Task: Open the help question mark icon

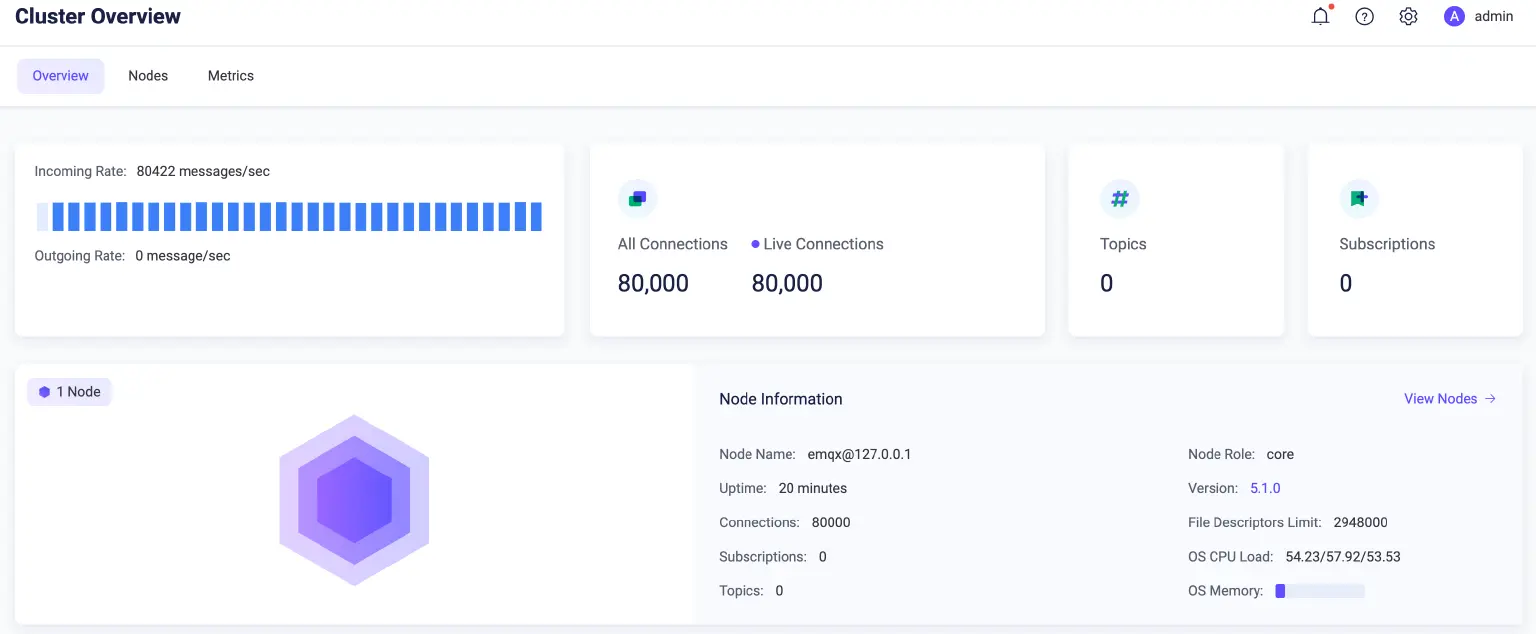Action: point(1364,16)
